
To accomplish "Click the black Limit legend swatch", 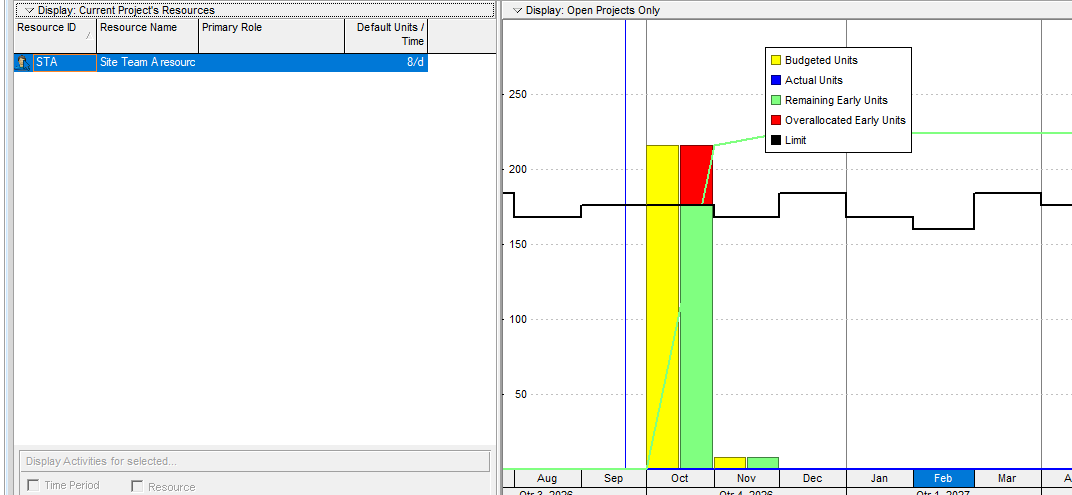I will tap(775, 140).
